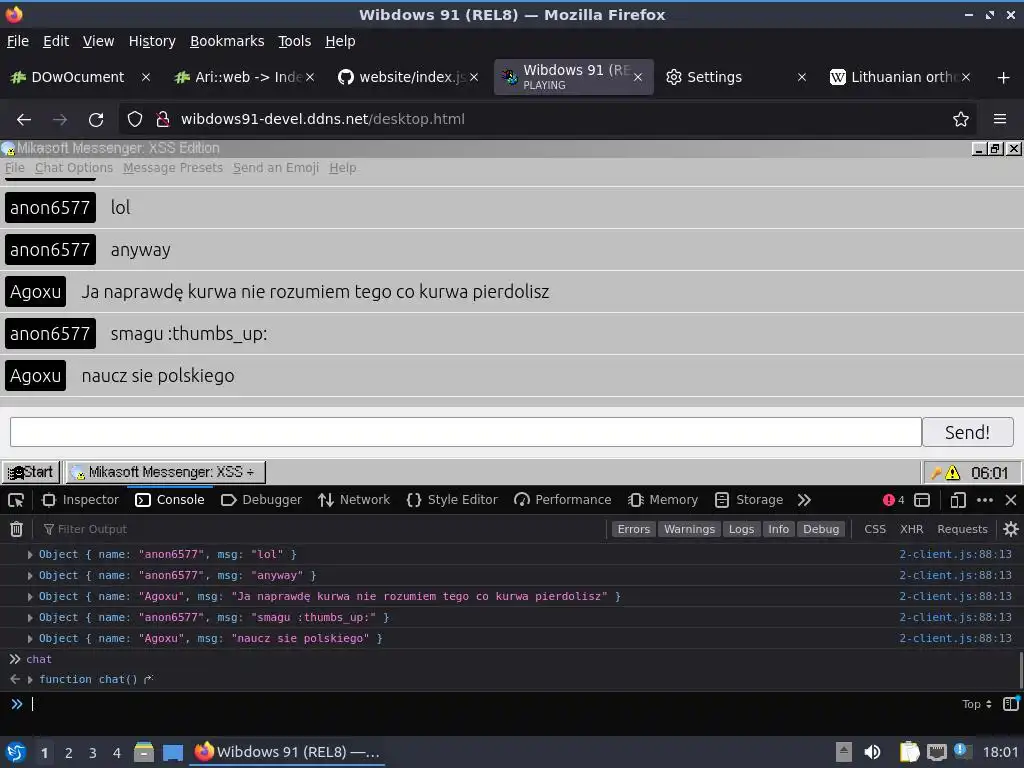
Task: Click the warning triangle in Wibdows tray
Action: coord(953,472)
